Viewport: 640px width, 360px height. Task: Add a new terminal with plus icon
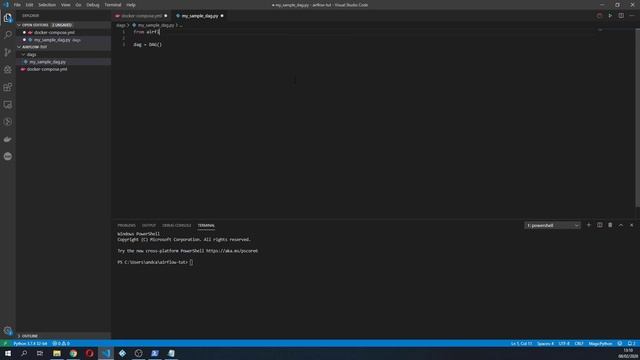[x=589, y=225]
